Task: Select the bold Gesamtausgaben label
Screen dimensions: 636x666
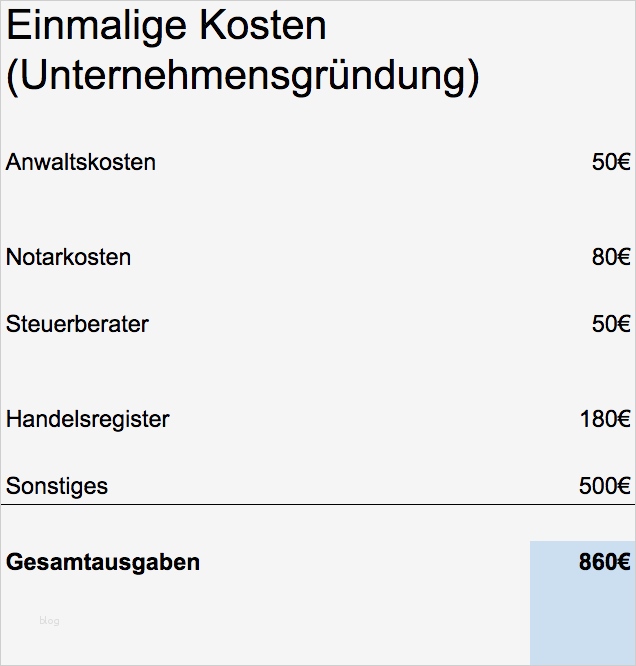Action: (103, 562)
